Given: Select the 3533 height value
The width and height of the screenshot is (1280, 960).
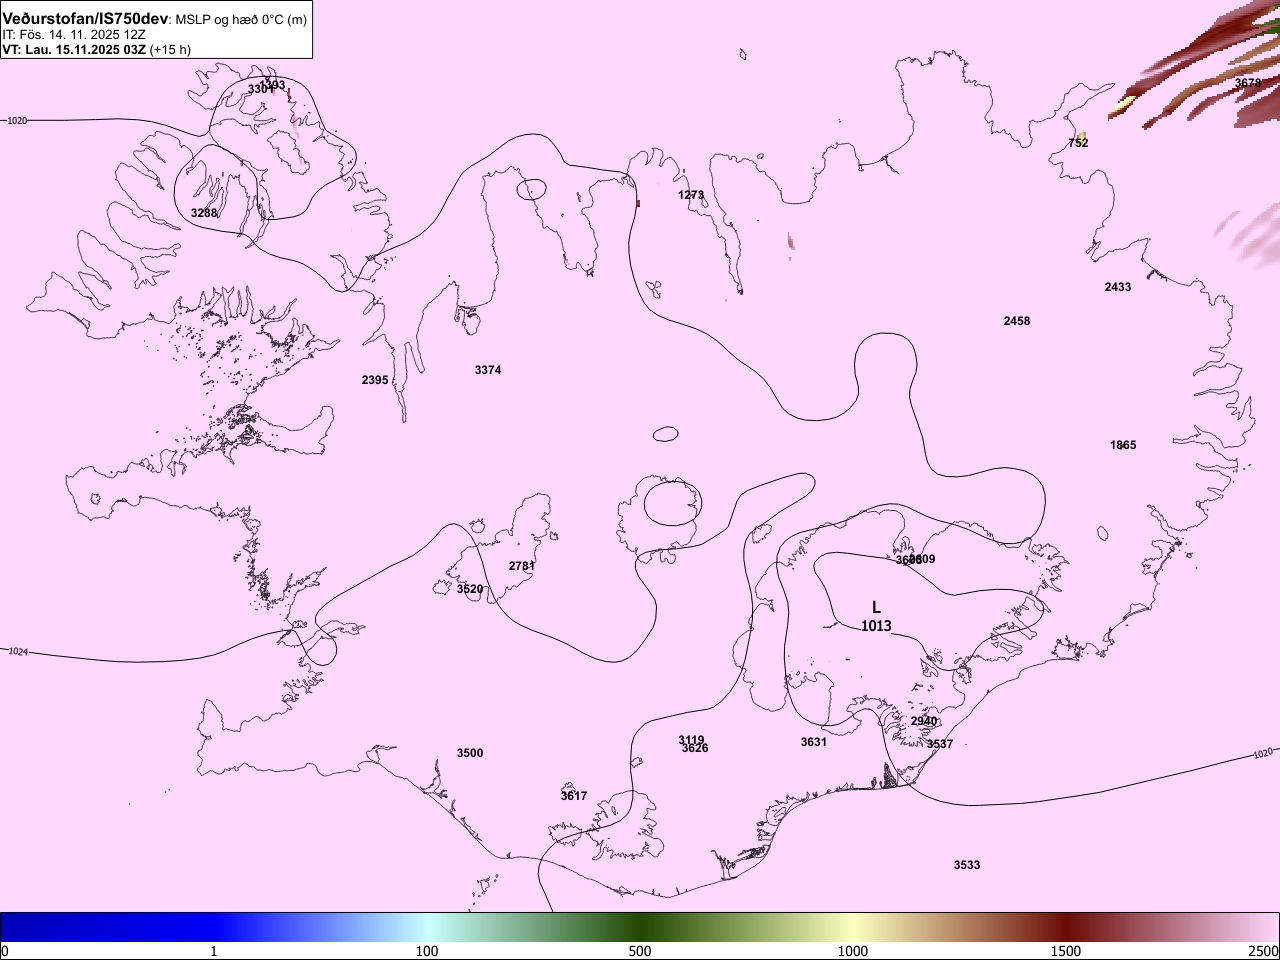Looking at the screenshot, I should 967,865.
